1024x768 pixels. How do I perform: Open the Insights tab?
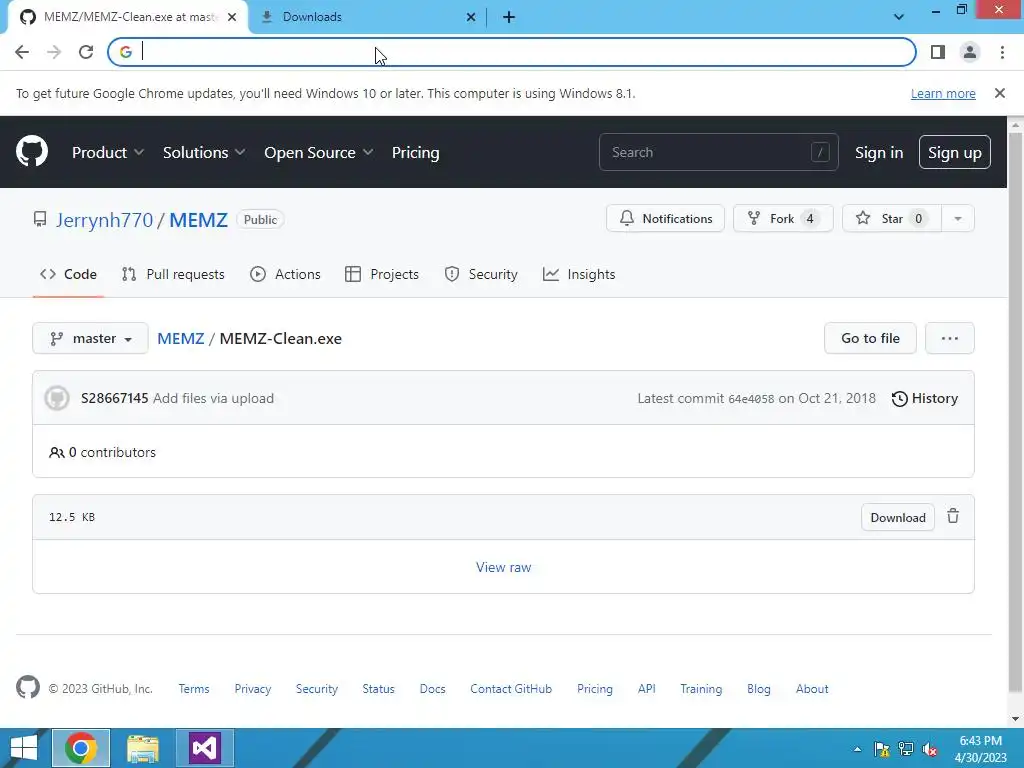(579, 274)
